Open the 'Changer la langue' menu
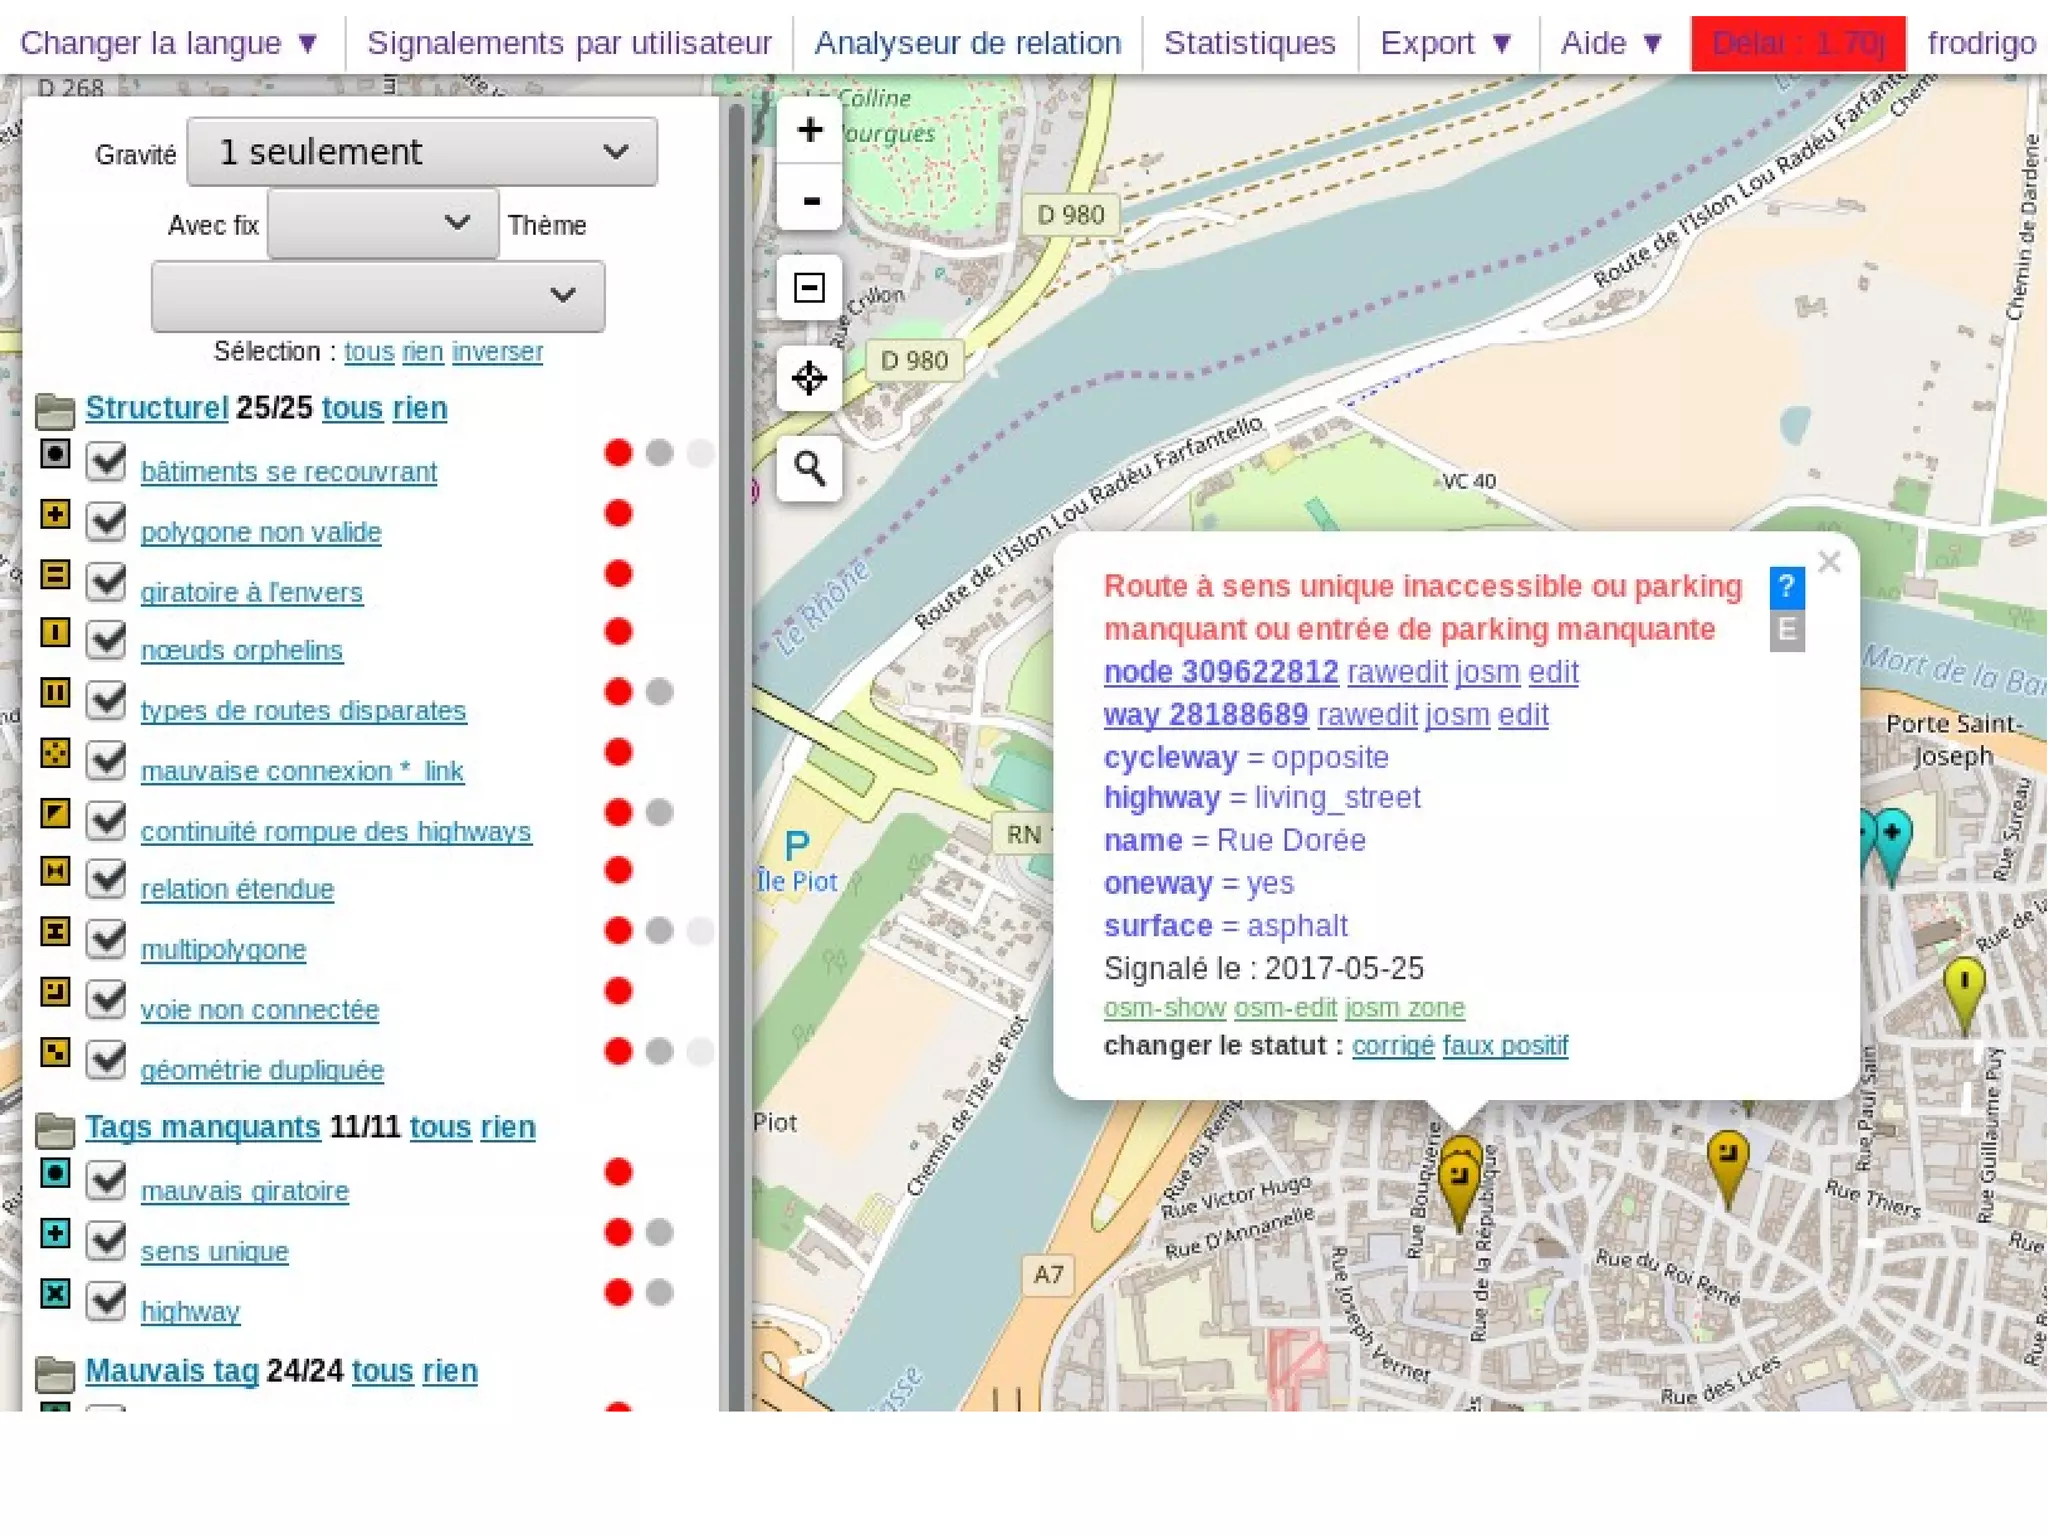 (169, 43)
